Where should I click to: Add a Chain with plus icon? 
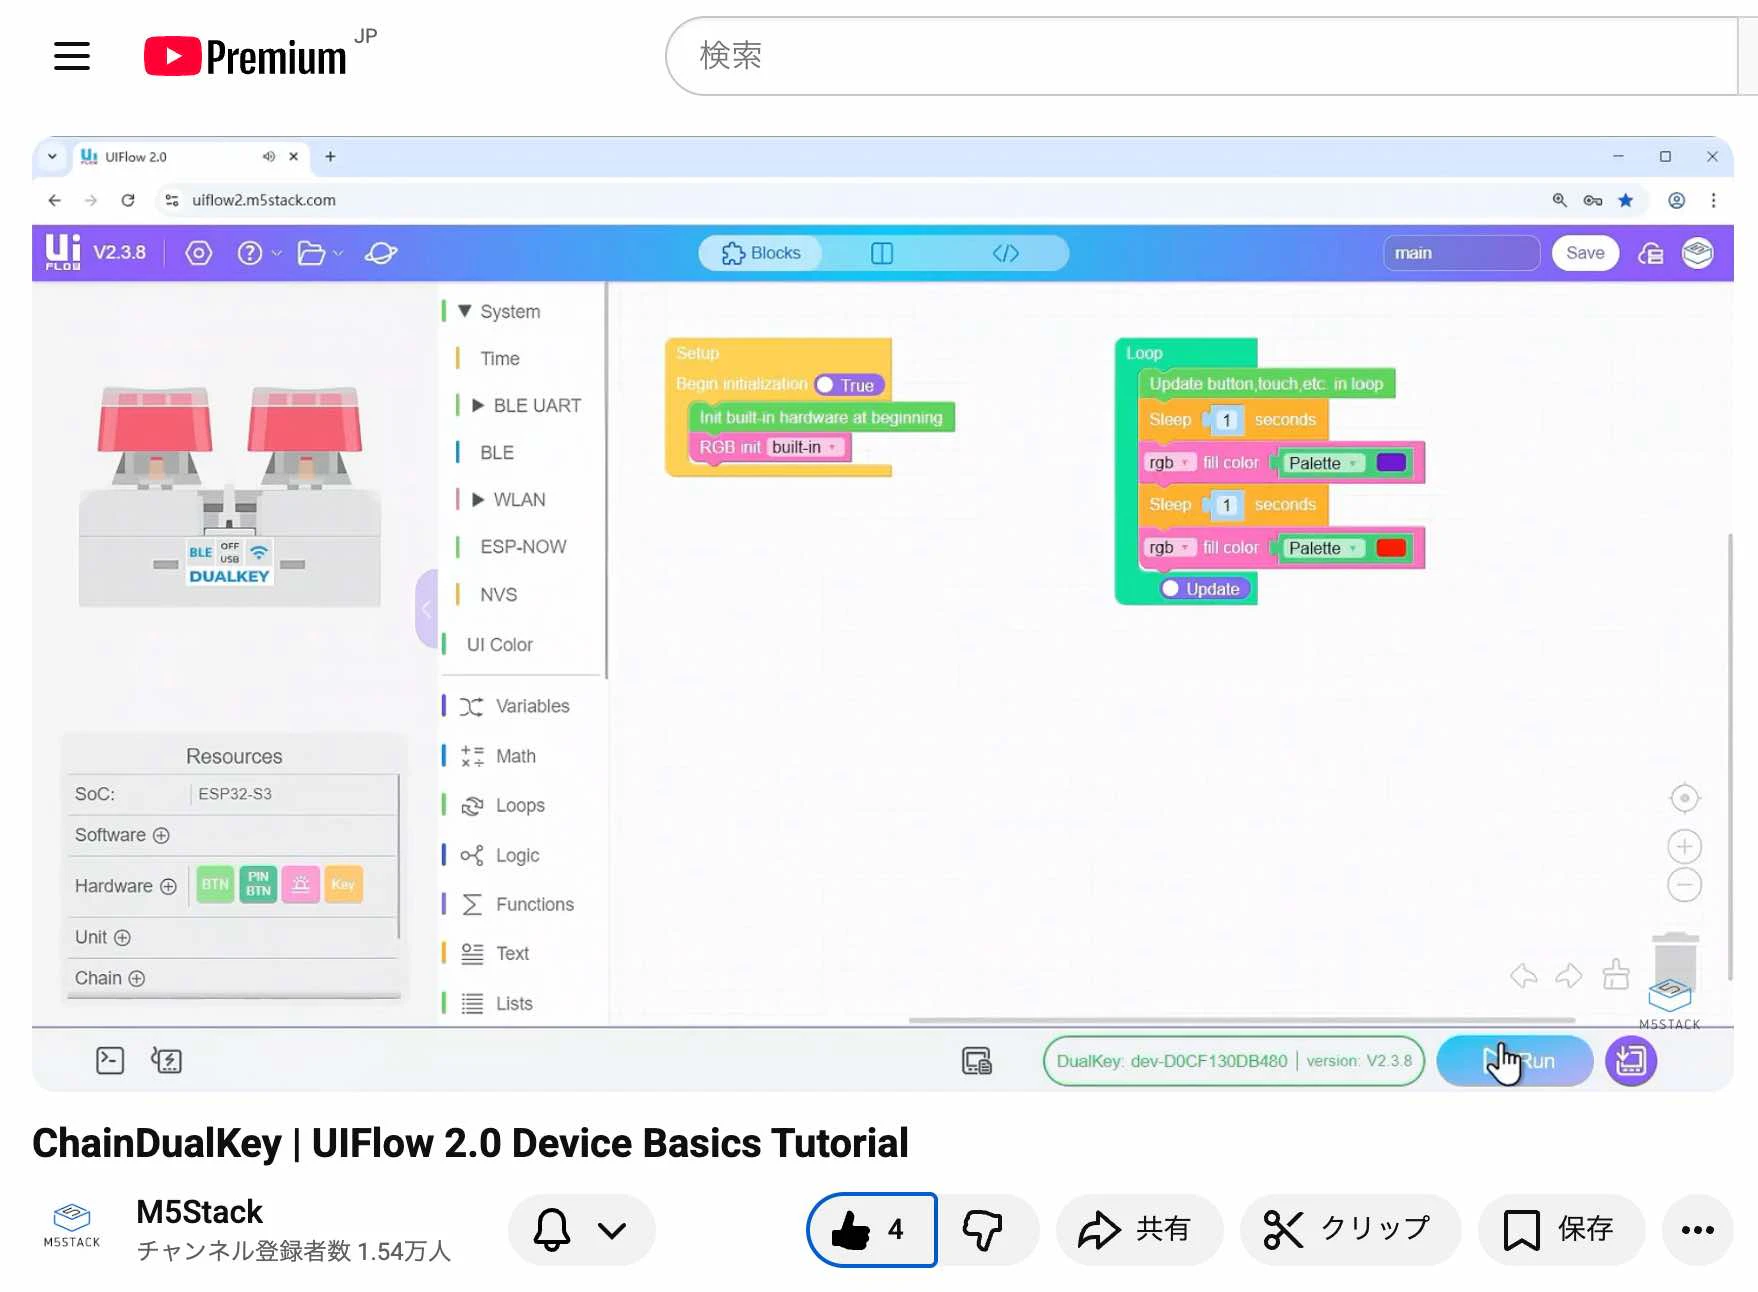click(136, 978)
